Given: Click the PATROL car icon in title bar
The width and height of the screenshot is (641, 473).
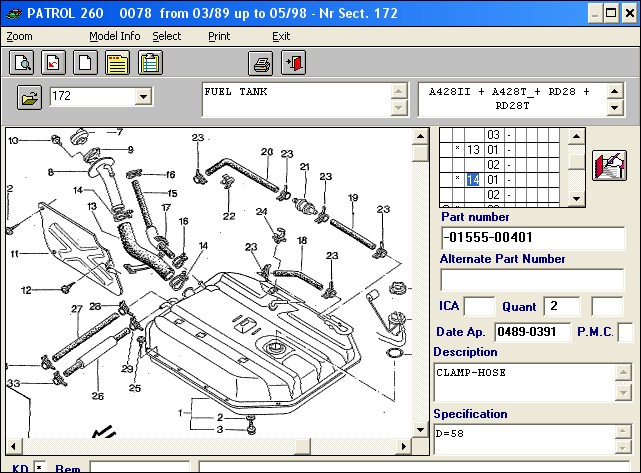Looking at the screenshot, I should (x=13, y=14).
